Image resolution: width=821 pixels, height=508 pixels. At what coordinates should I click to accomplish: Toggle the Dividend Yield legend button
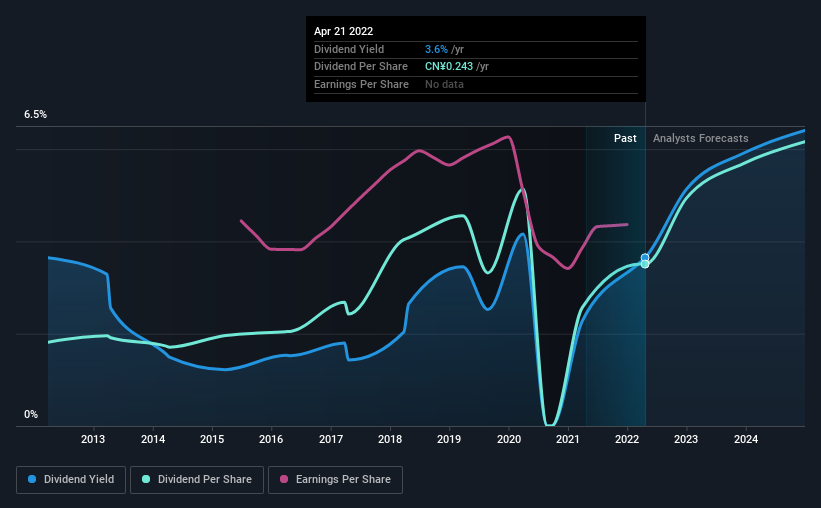pos(71,479)
